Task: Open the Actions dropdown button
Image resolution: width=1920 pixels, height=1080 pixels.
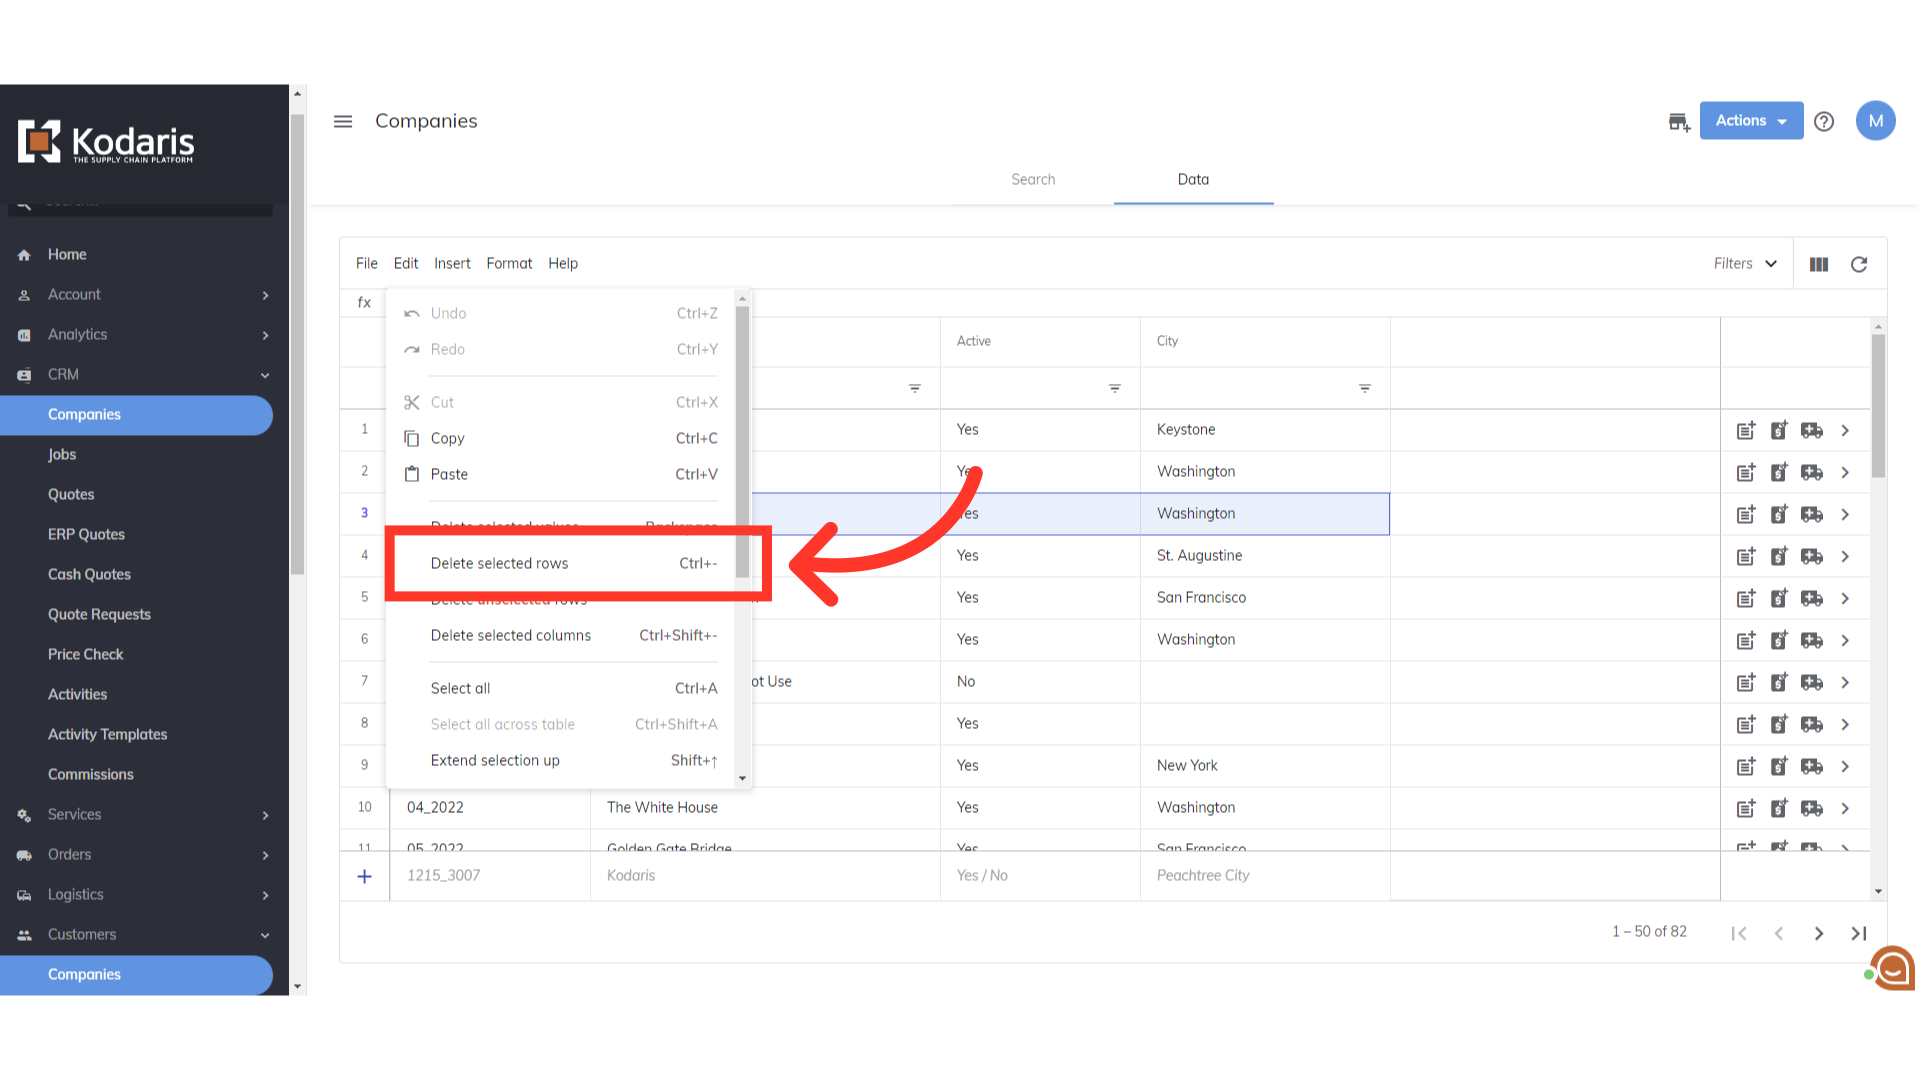Action: click(1751, 120)
